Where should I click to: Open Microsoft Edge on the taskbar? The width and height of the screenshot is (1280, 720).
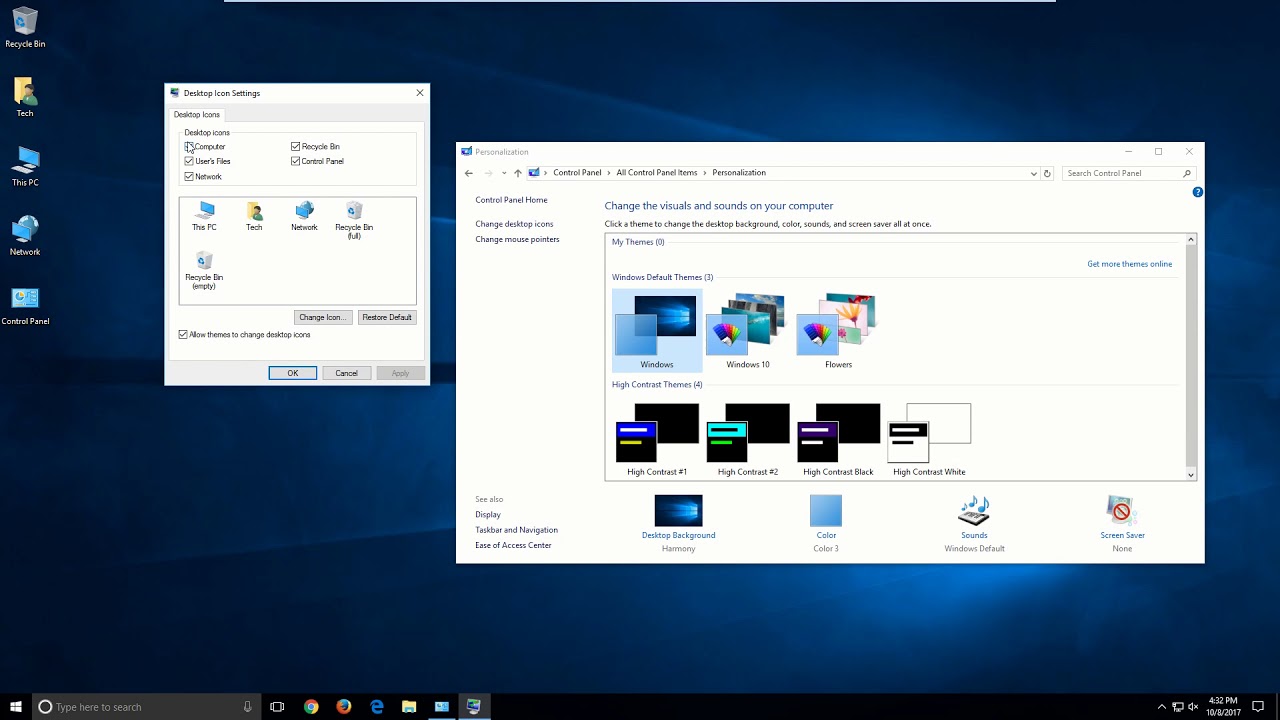tap(376, 707)
